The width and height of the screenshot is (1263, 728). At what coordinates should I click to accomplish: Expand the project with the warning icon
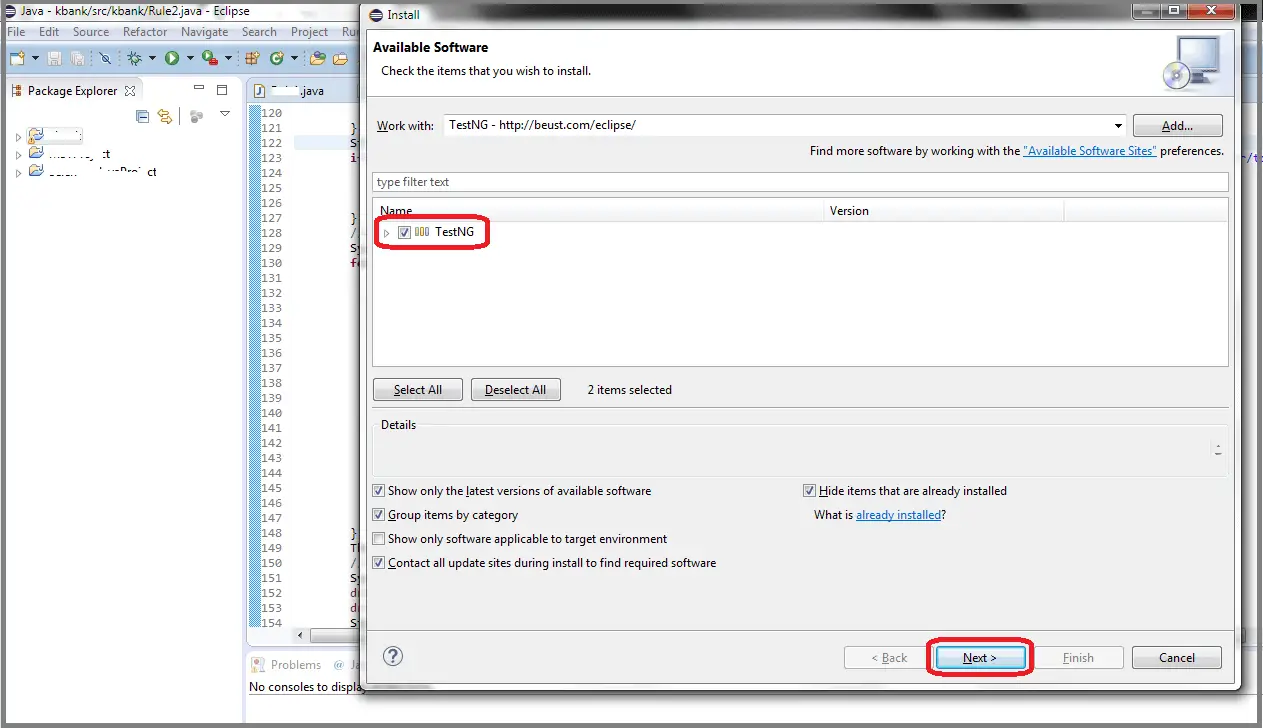(x=19, y=136)
